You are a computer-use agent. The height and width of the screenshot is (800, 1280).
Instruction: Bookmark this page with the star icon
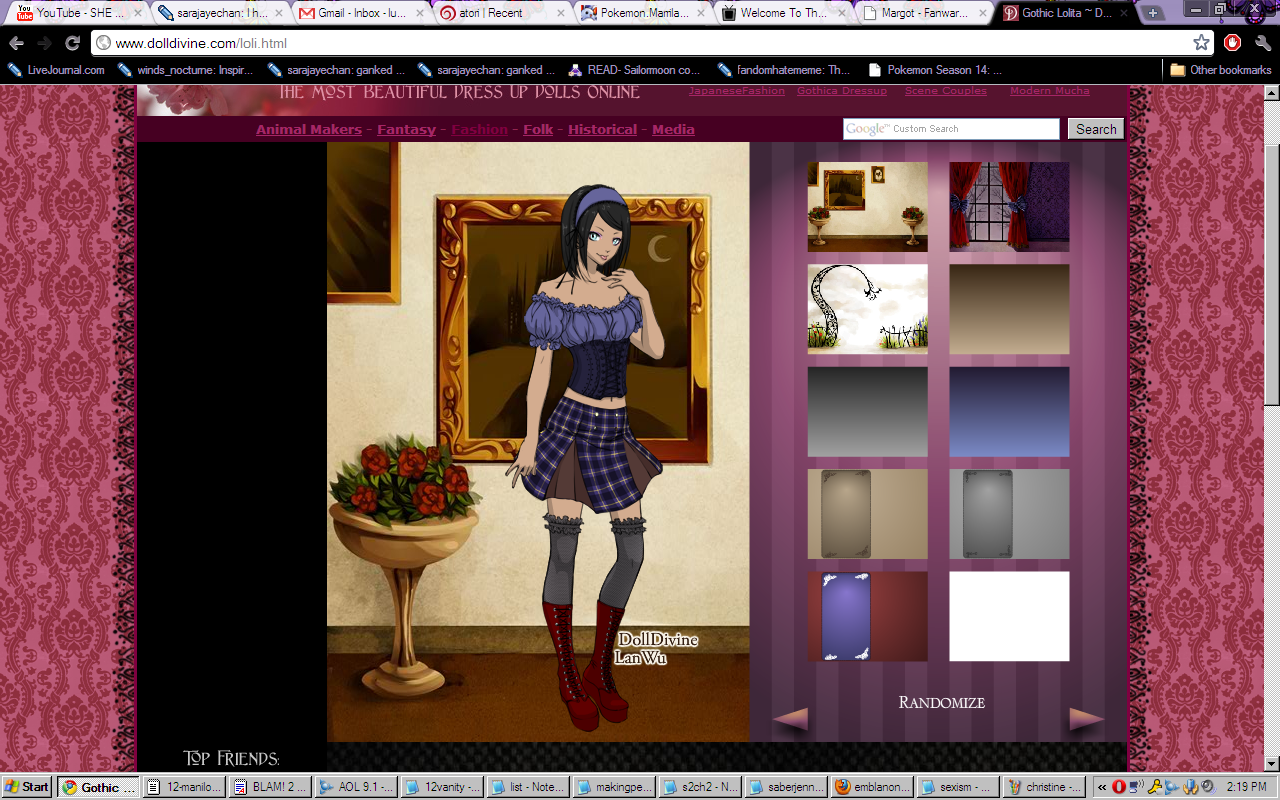[1201, 43]
